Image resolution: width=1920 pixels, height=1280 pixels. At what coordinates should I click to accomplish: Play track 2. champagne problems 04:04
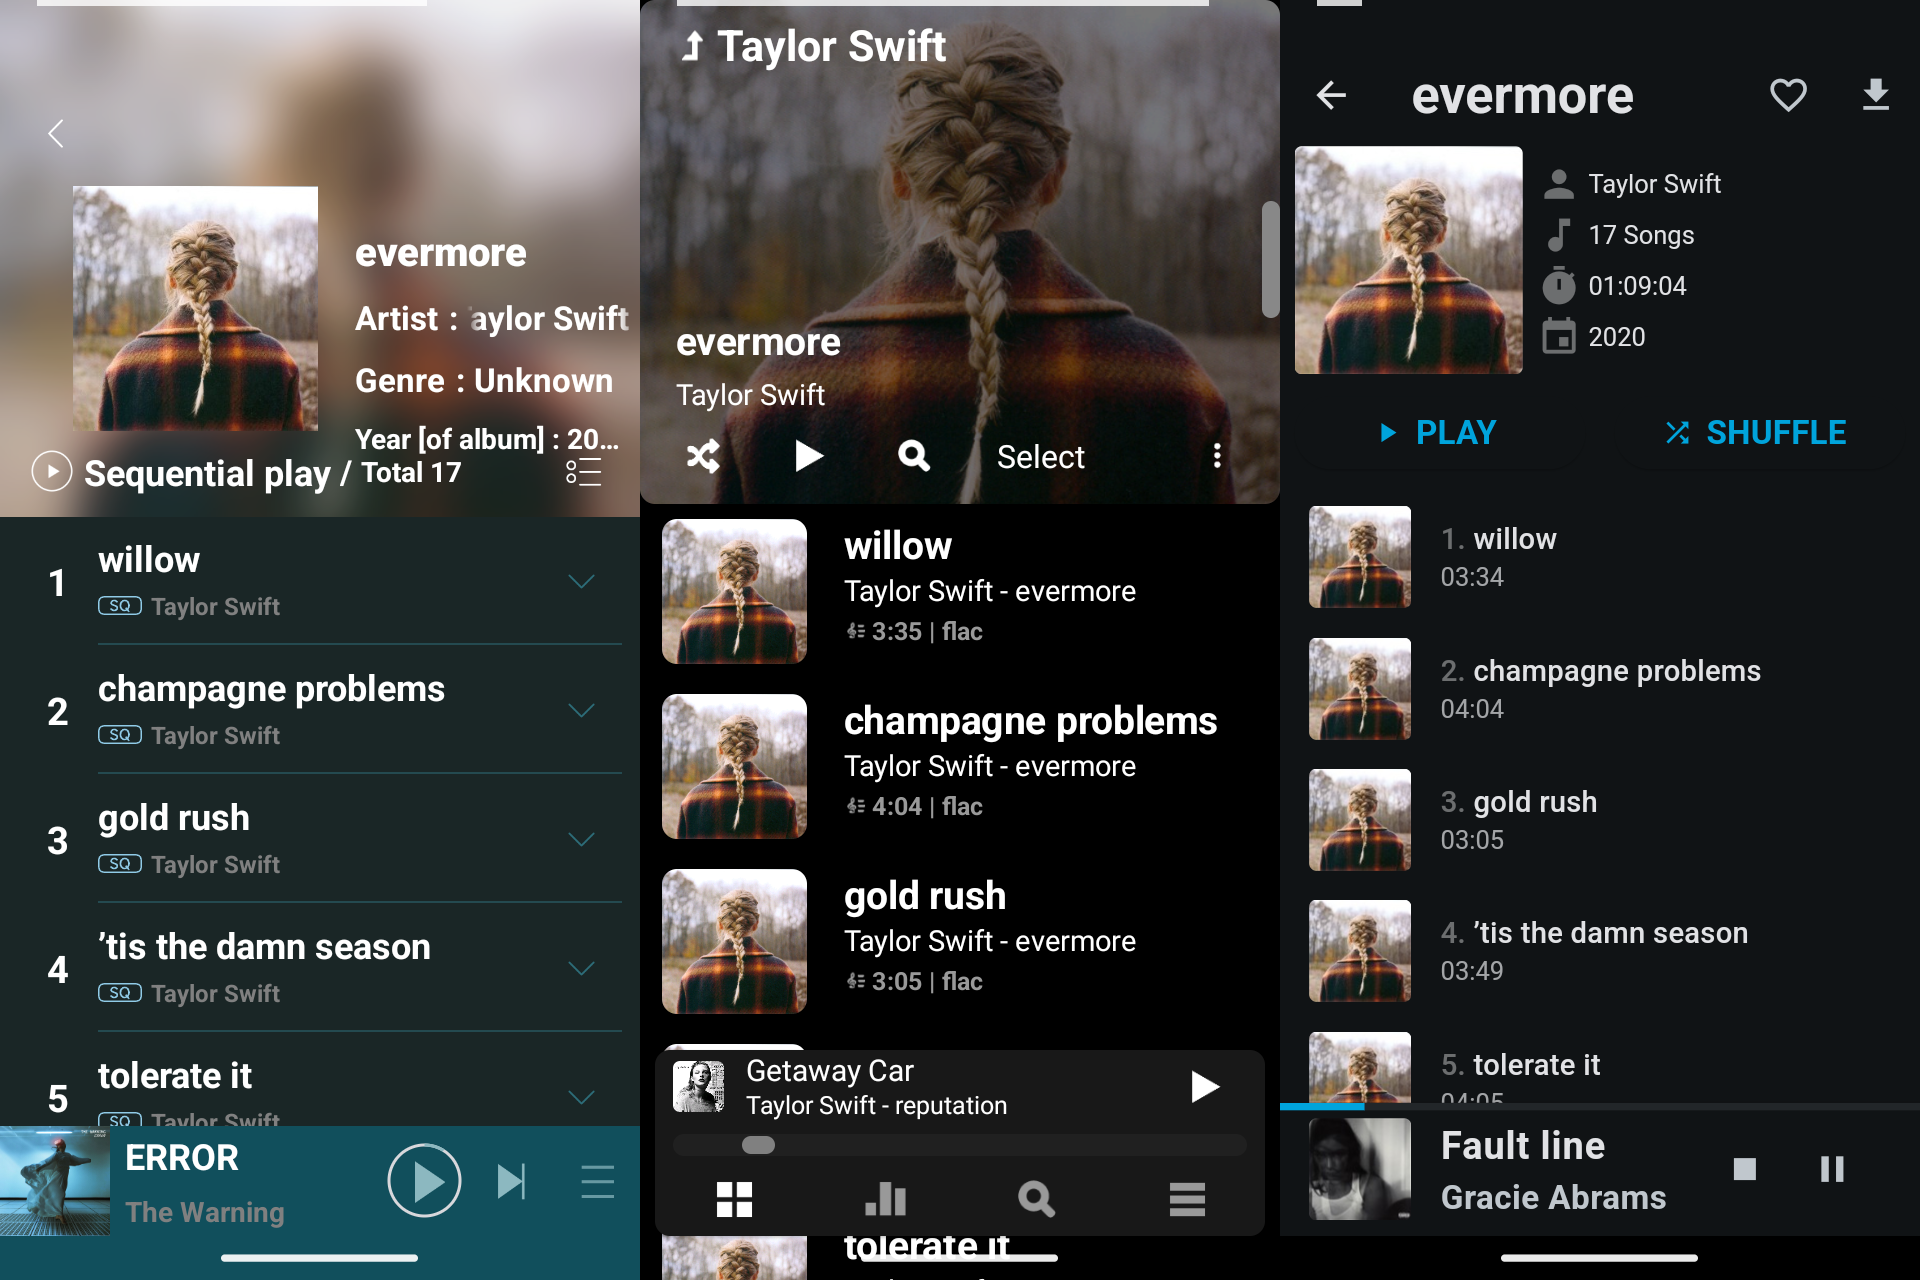coord(1600,689)
